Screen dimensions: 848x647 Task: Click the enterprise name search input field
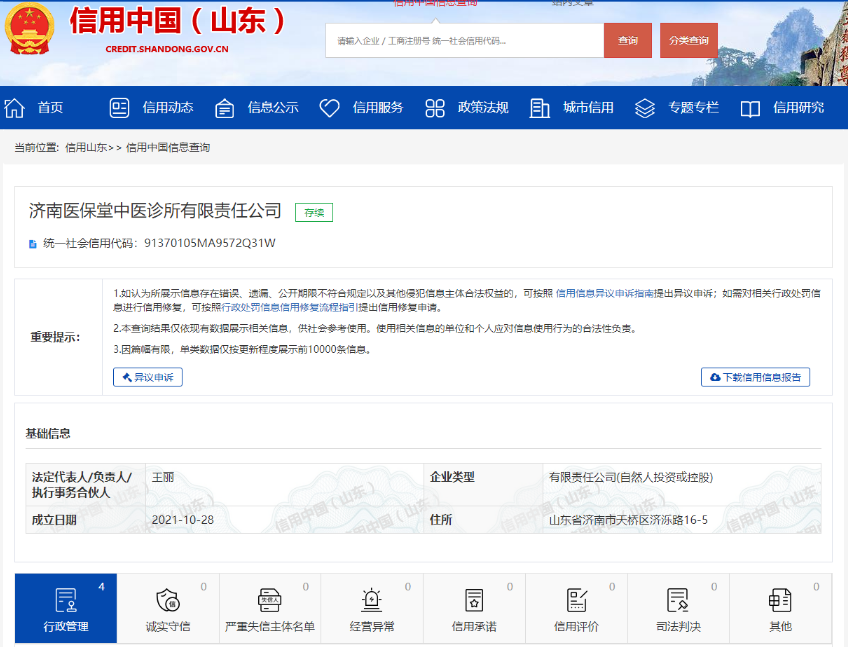click(465, 41)
